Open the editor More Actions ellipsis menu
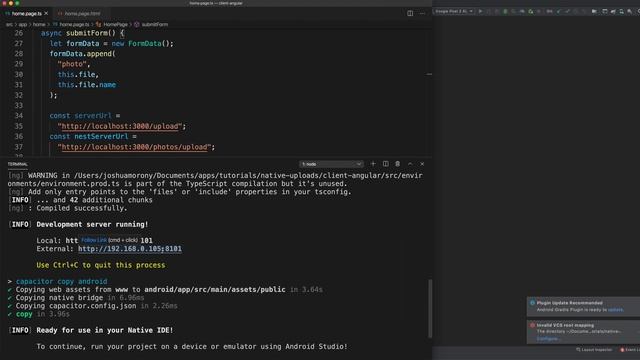This screenshot has width=640, height=360. 422,13
